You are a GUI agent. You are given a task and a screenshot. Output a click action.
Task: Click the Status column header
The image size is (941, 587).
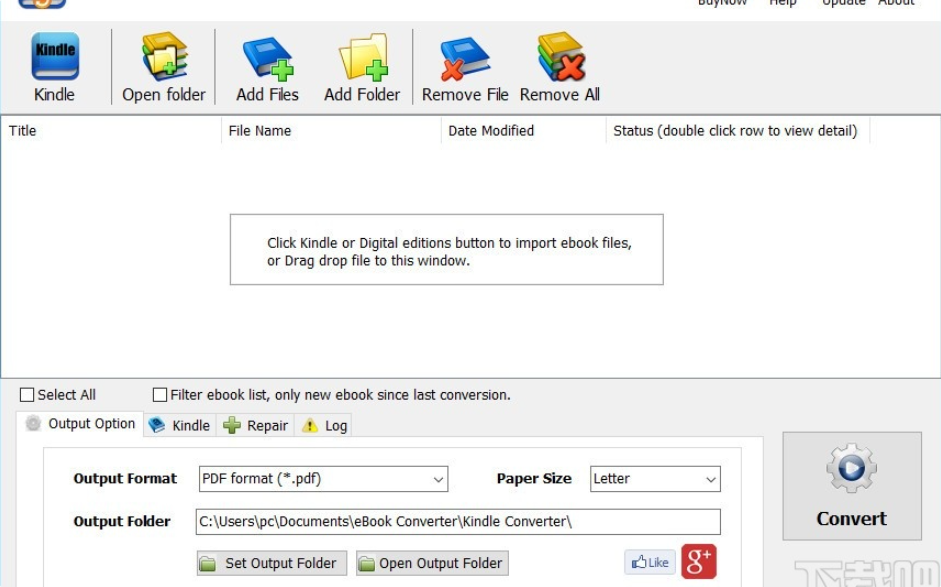click(738, 131)
